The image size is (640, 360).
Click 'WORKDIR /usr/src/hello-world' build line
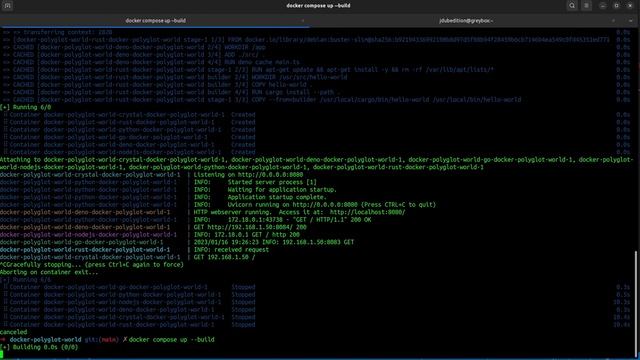(x=175, y=78)
